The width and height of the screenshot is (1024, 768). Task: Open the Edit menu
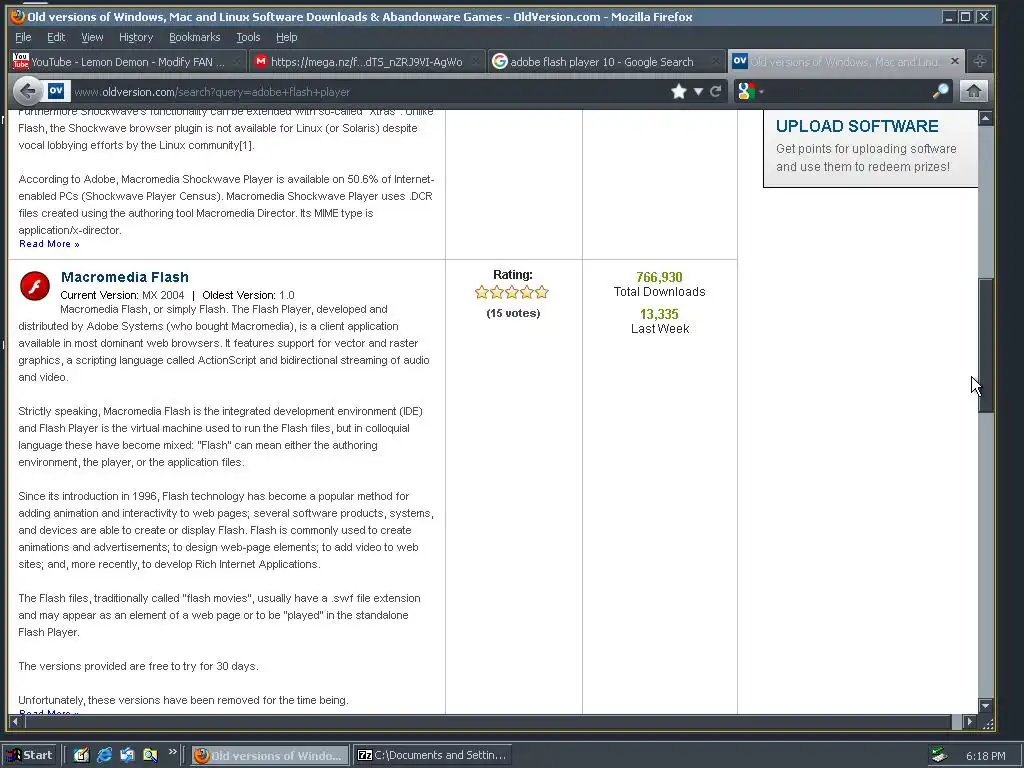(56, 37)
